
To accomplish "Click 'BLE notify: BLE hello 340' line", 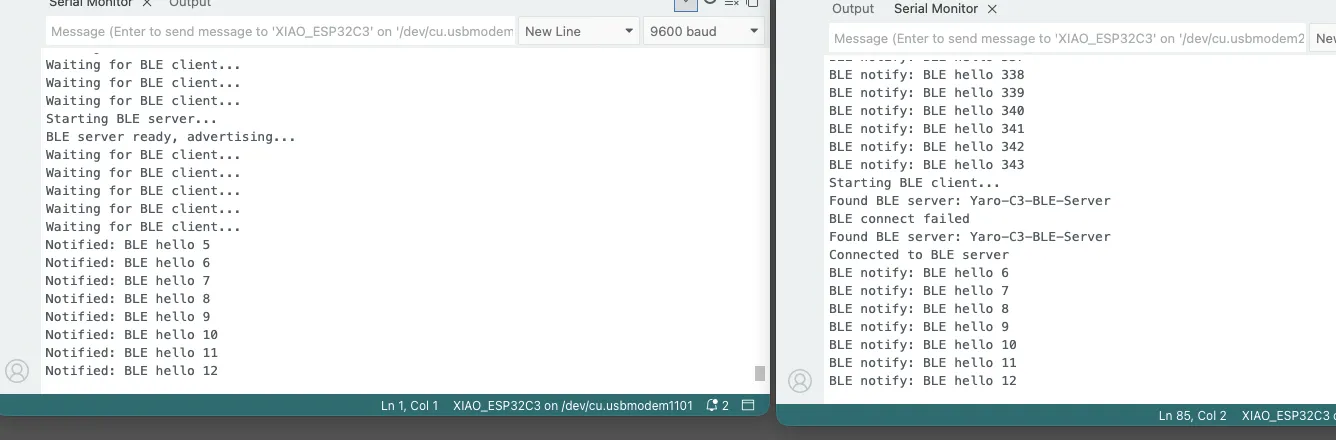I will [927, 111].
